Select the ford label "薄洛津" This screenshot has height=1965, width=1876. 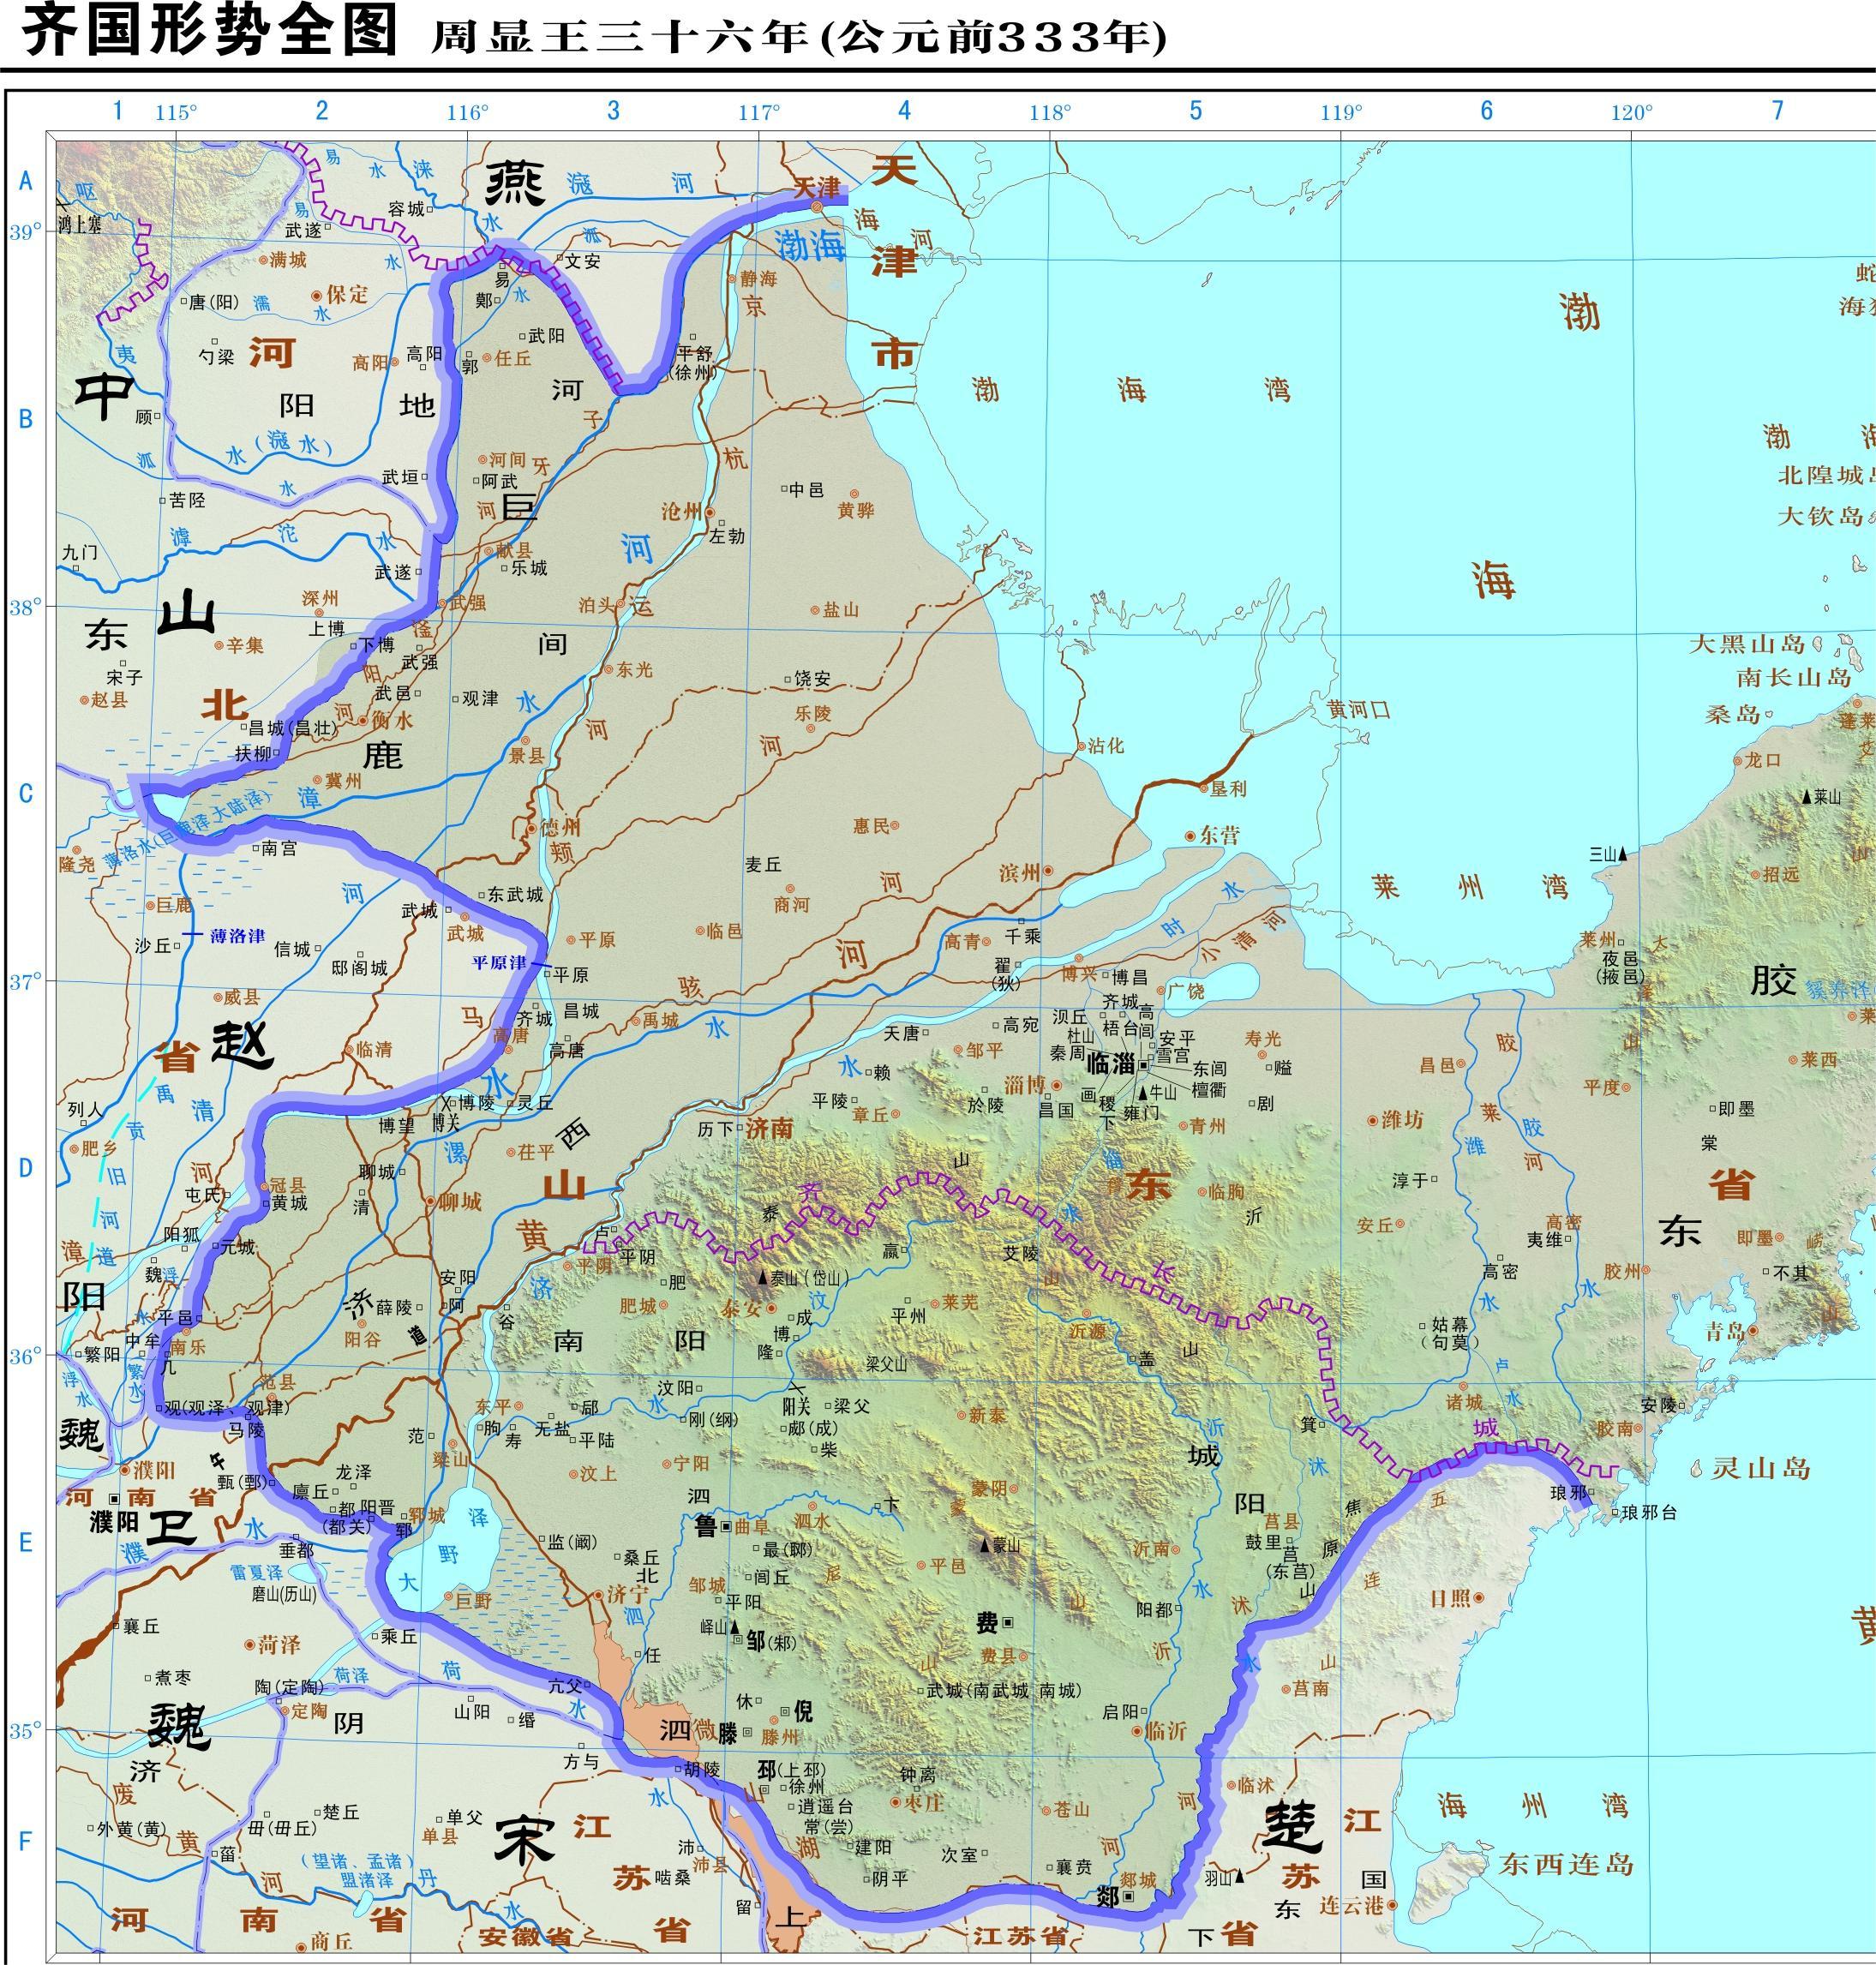click(238, 936)
